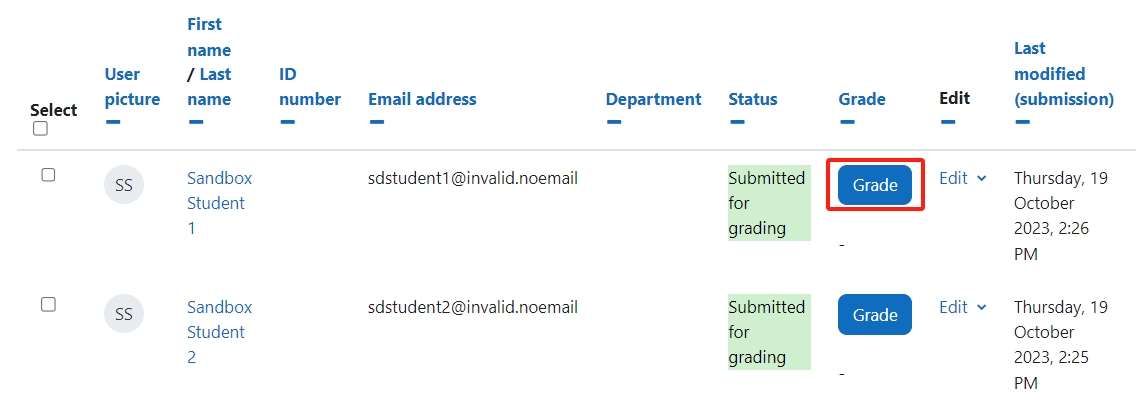Collapse the Edit column
The width and height of the screenshot is (1136, 414).
pos(948,122)
